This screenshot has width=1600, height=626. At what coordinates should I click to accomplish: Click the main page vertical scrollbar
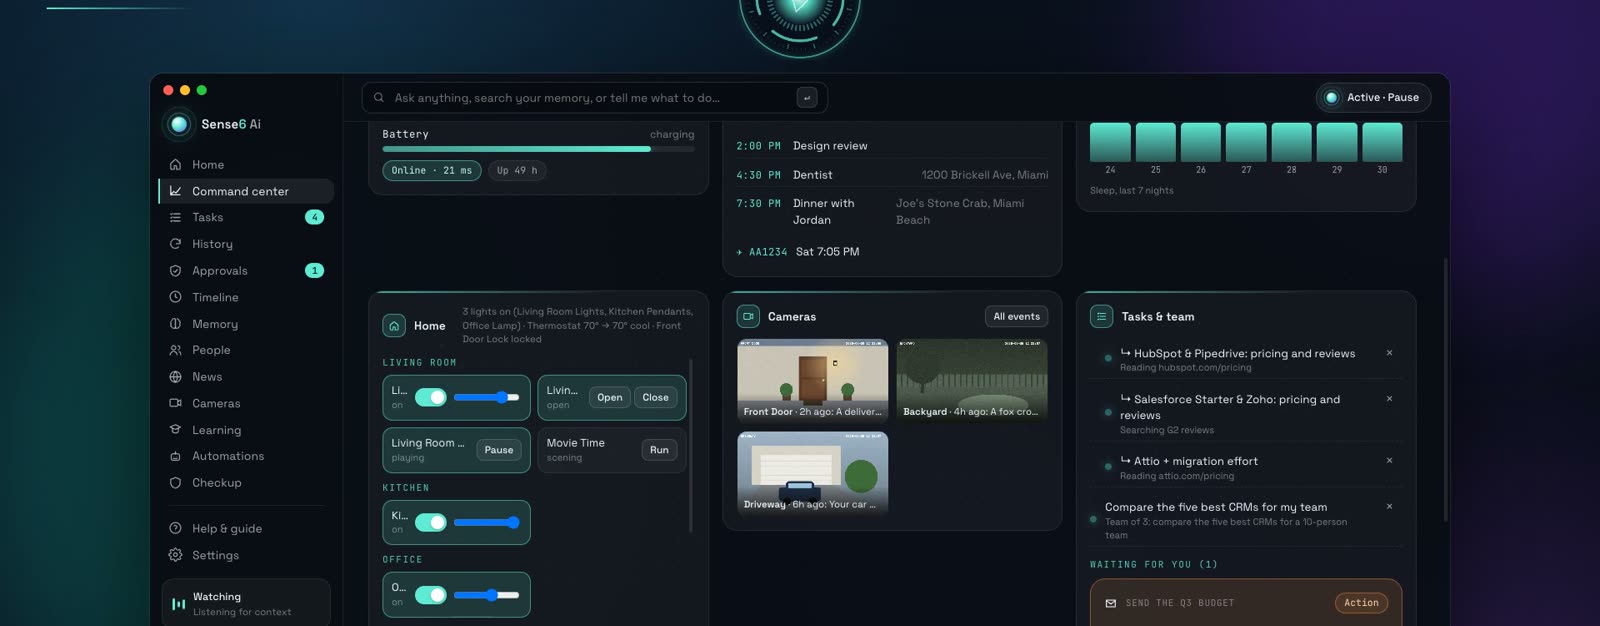click(x=1445, y=390)
